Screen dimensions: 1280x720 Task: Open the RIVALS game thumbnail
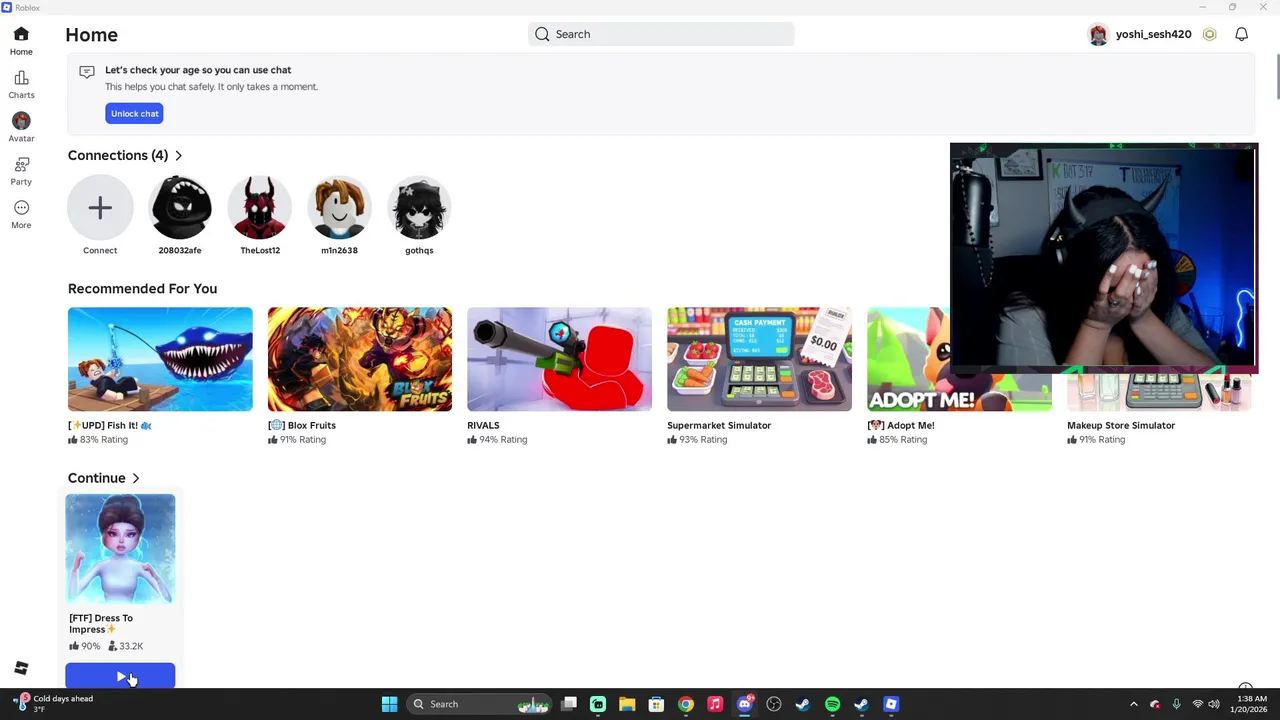tap(559, 359)
